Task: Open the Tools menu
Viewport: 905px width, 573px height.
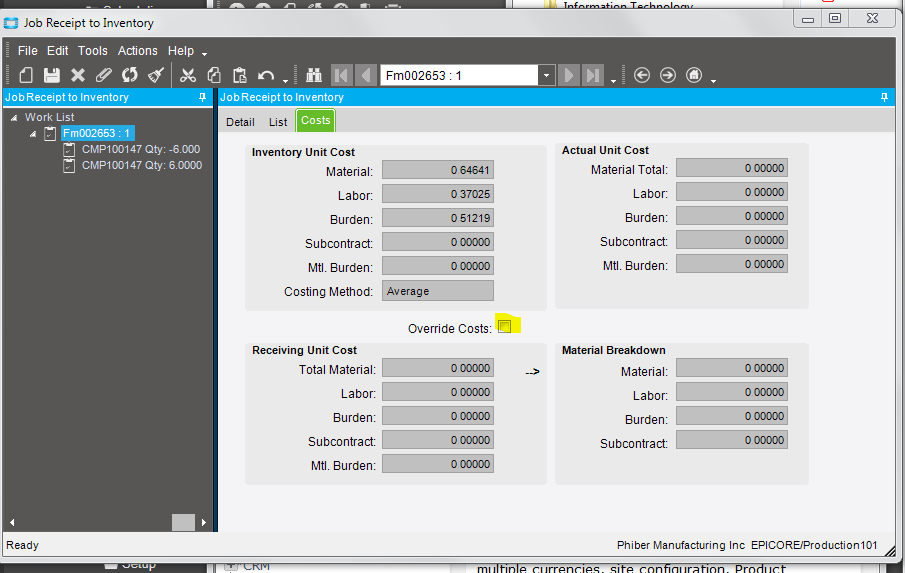Action: [93, 51]
